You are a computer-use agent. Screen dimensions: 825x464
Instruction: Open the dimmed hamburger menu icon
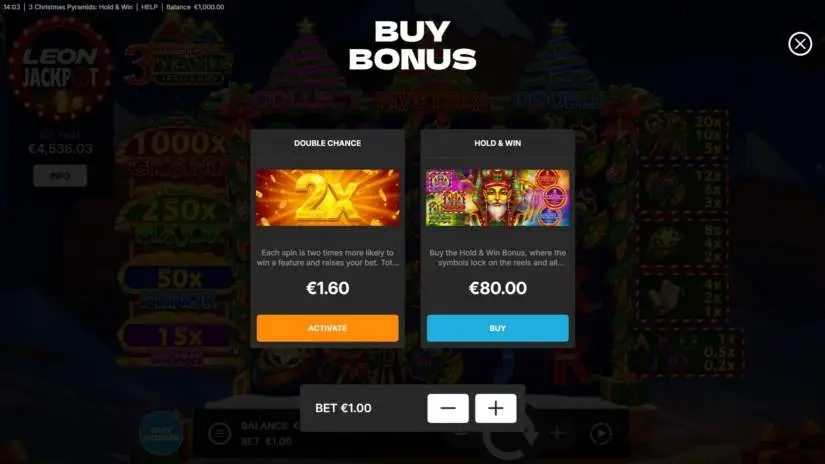pos(219,433)
